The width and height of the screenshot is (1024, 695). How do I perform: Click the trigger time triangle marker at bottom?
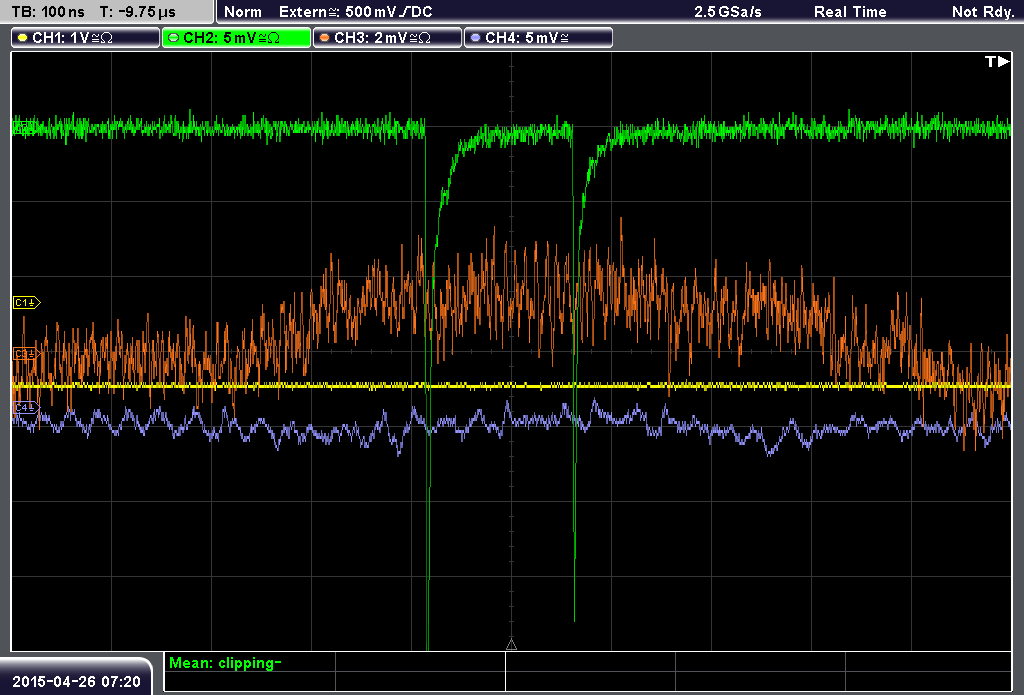[x=511, y=645]
